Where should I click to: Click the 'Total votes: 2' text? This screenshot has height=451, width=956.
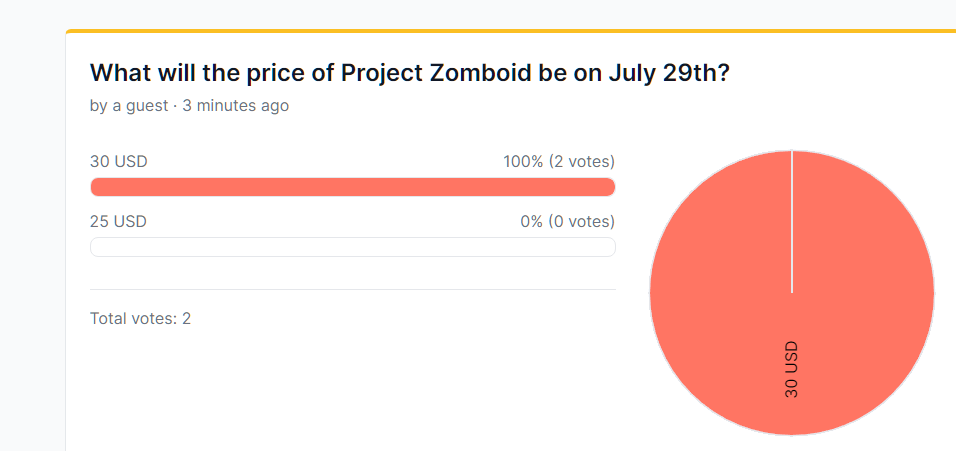click(140, 319)
